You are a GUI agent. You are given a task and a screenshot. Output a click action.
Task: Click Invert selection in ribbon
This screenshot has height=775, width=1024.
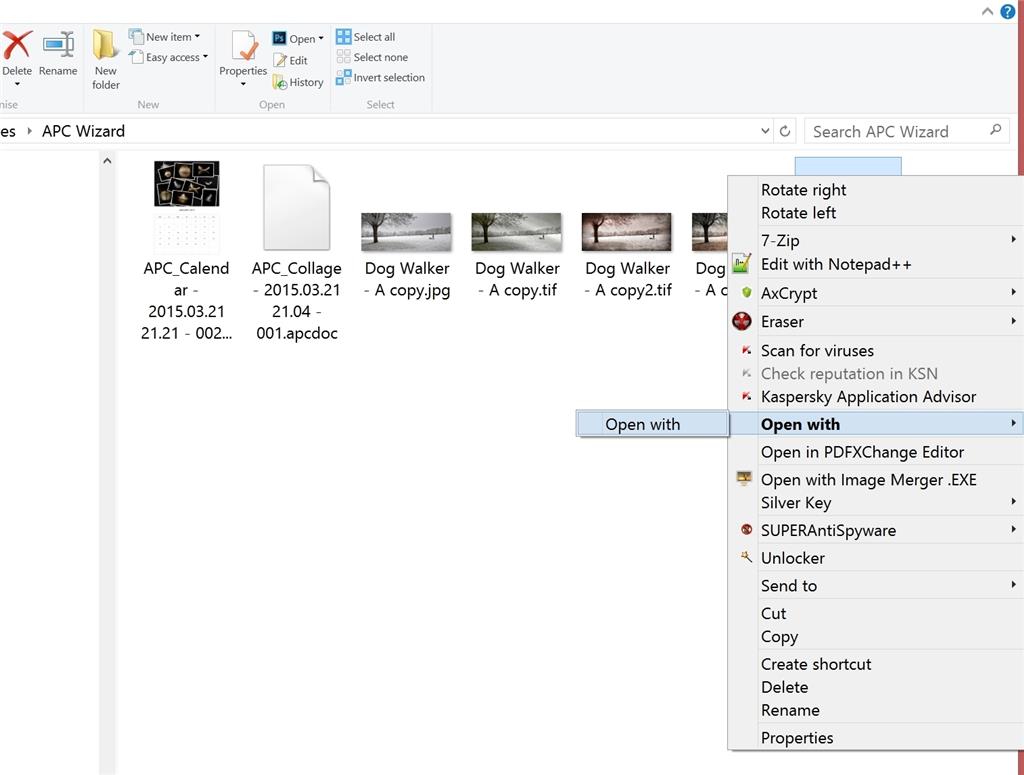(381, 78)
